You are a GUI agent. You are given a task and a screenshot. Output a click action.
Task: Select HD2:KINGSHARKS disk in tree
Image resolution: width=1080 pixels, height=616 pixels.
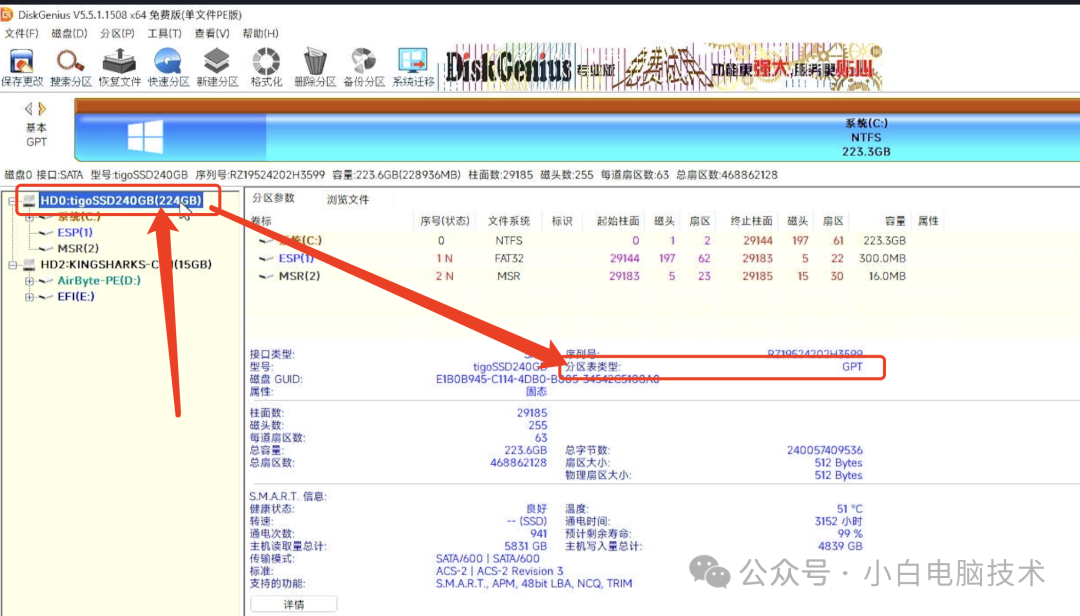tap(126, 264)
